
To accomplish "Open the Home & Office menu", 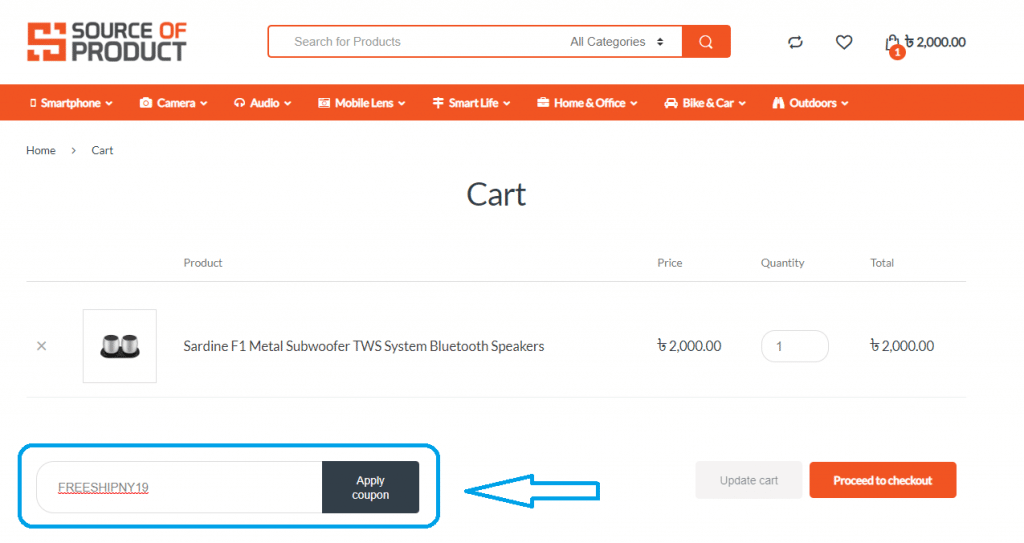I will (x=587, y=103).
